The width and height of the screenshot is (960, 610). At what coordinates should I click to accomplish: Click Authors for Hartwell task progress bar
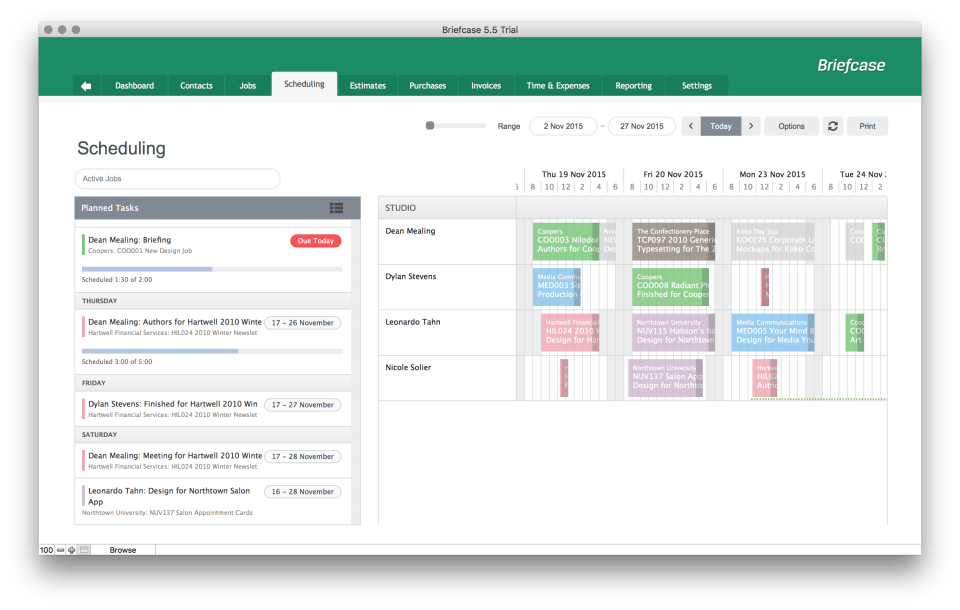[x=212, y=351]
